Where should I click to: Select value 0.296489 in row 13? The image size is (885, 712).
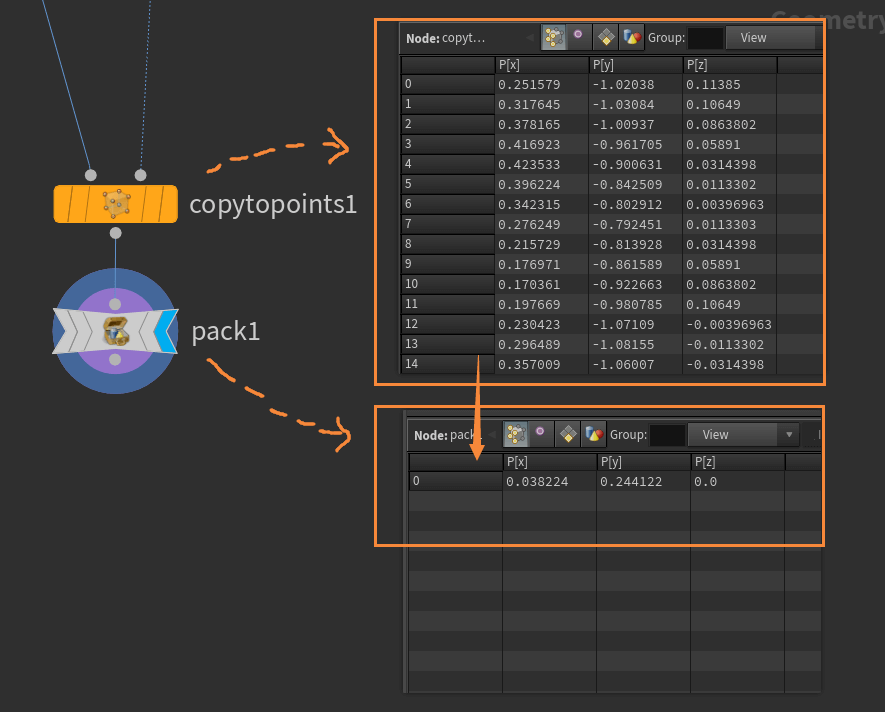point(529,344)
